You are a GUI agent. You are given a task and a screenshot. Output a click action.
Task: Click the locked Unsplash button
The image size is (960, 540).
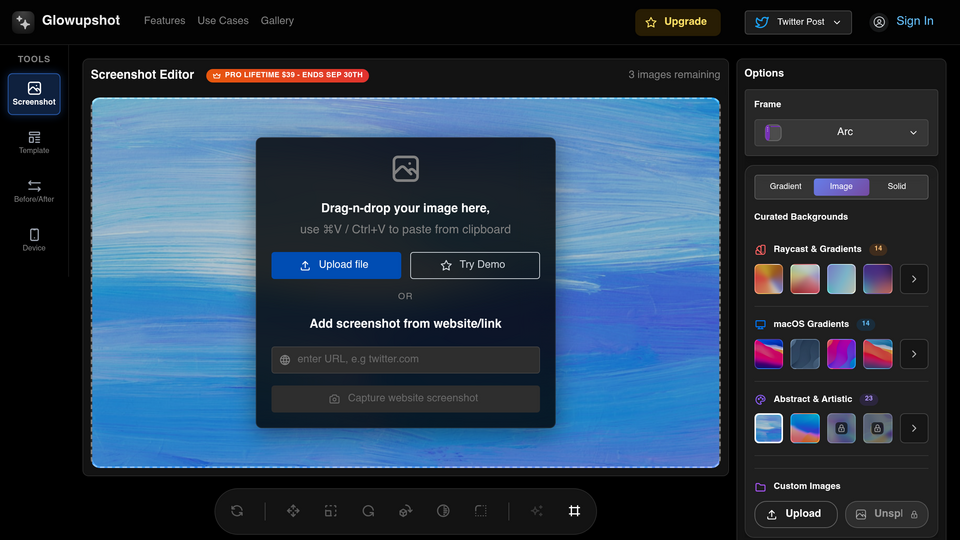tap(887, 514)
